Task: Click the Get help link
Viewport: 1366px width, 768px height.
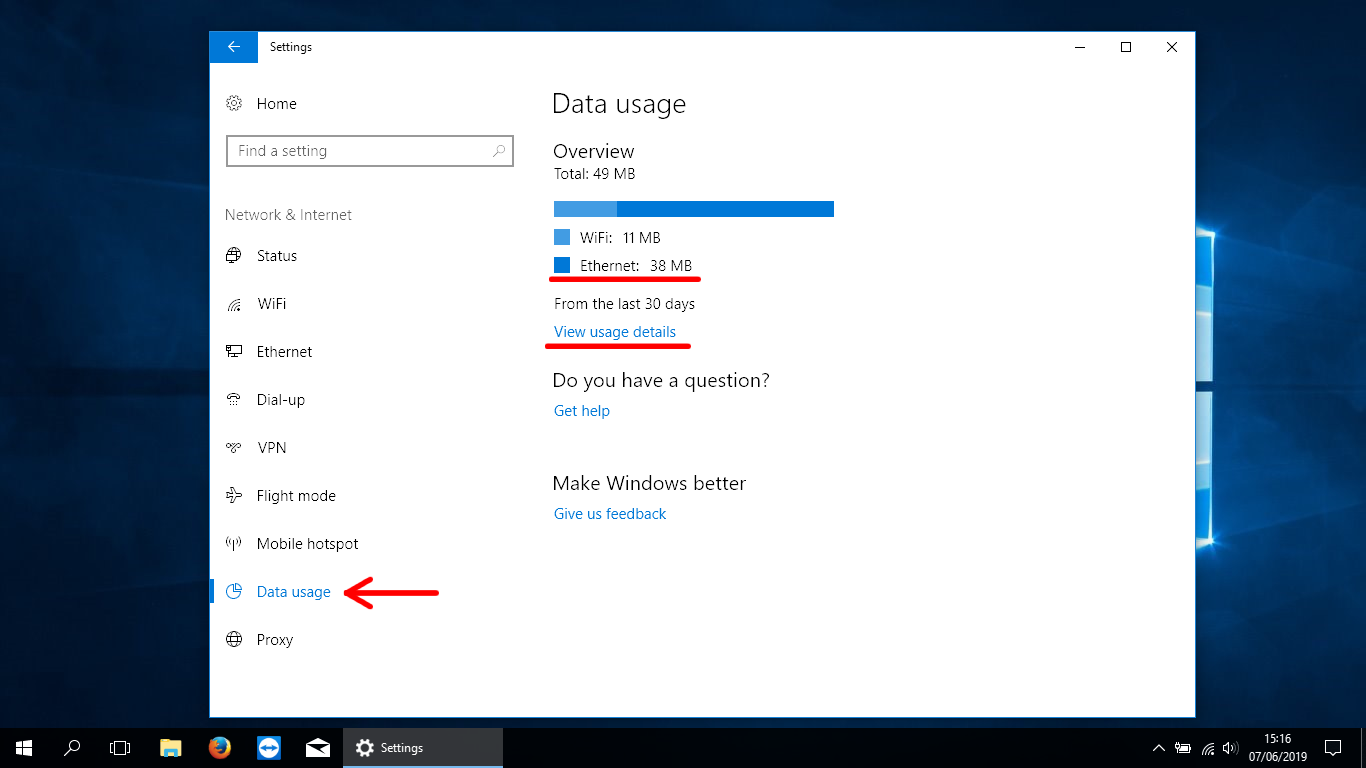Action: coord(582,411)
